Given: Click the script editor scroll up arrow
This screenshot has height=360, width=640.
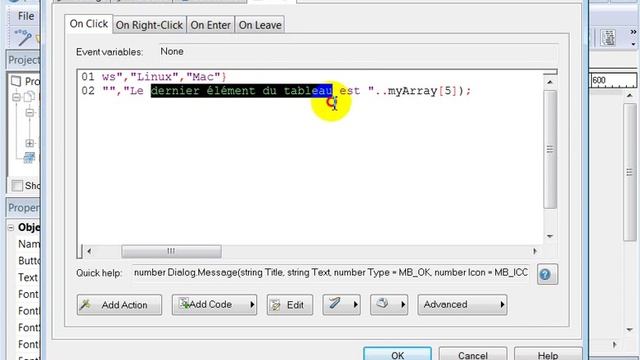Looking at the screenshot, I should point(550,82).
